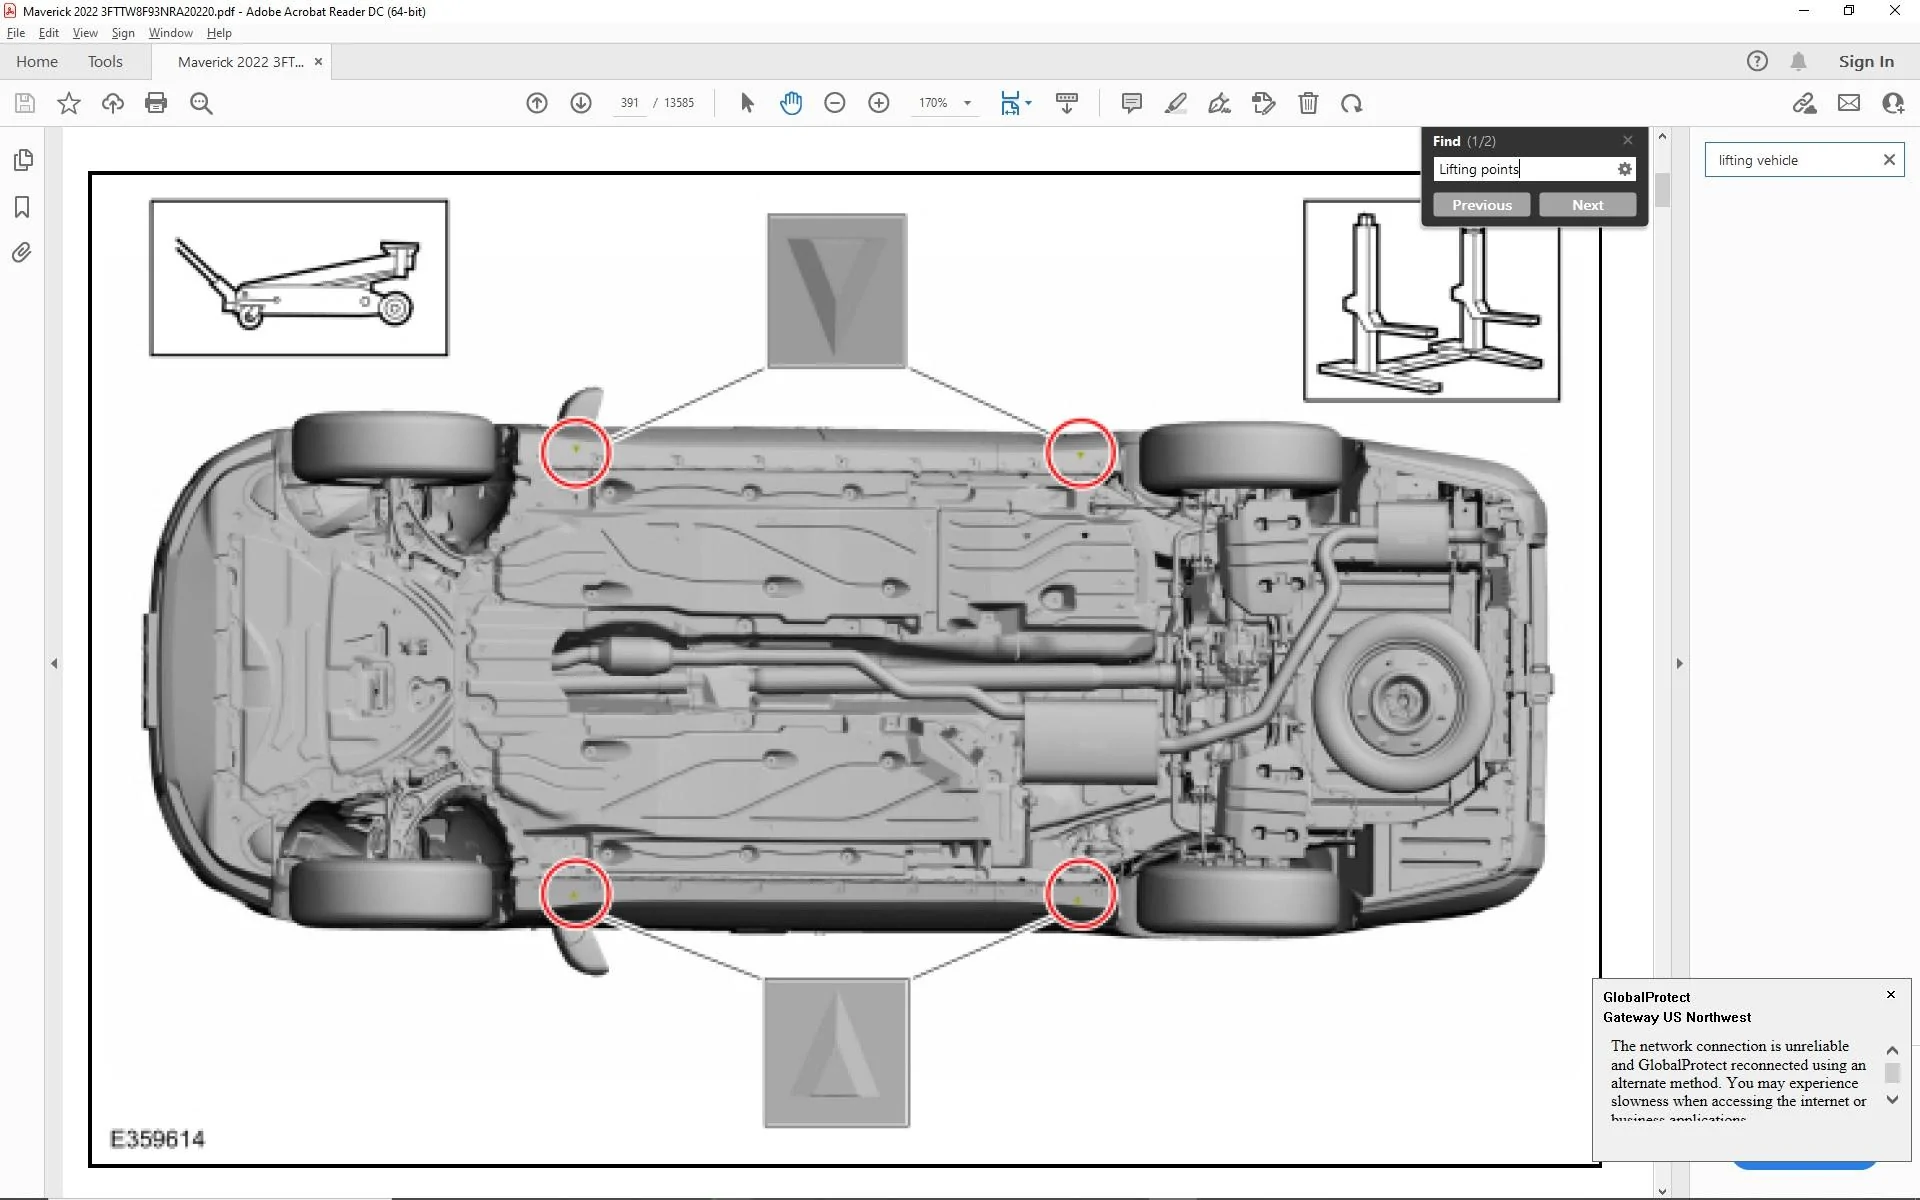The height and width of the screenshot is (1200, 1920).
Task: Open the Add comment sticky note tool
Action: 1132,103
